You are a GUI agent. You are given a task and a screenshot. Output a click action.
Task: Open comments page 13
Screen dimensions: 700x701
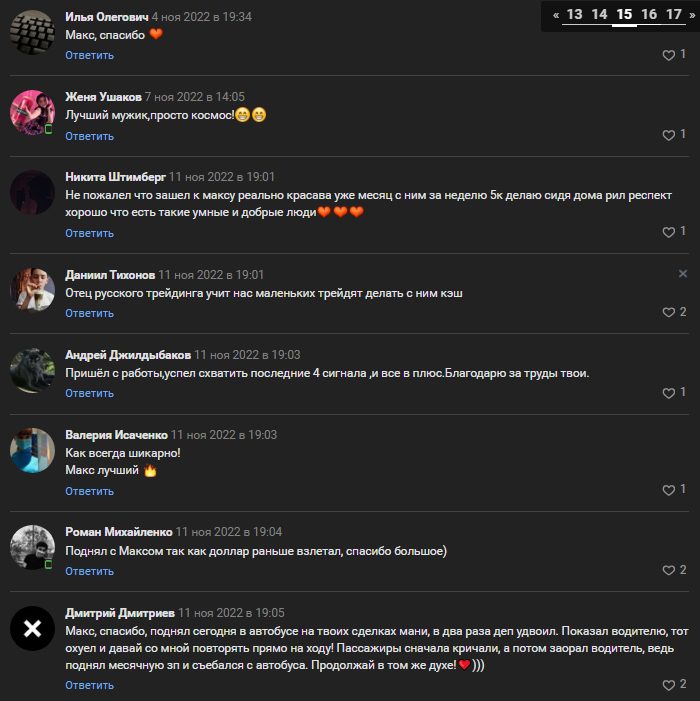(x=574, y=15)
